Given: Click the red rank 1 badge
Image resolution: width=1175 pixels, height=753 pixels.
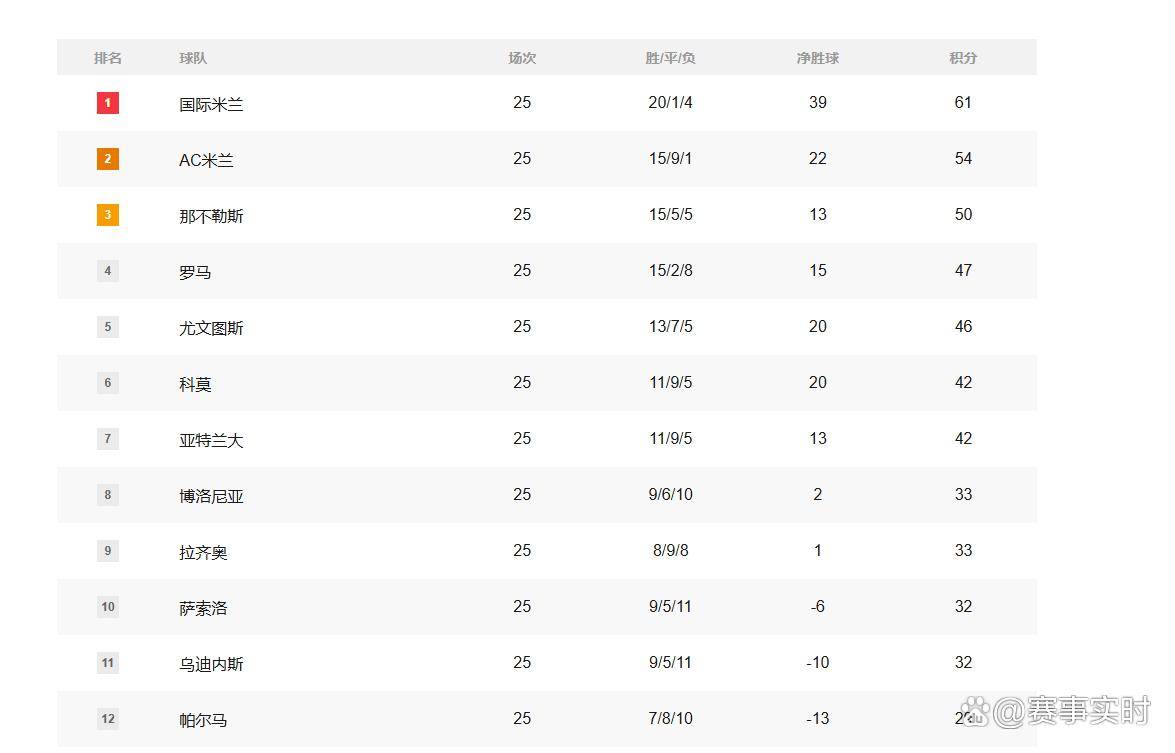Looking at the screenshot, I should click(108, 103).
